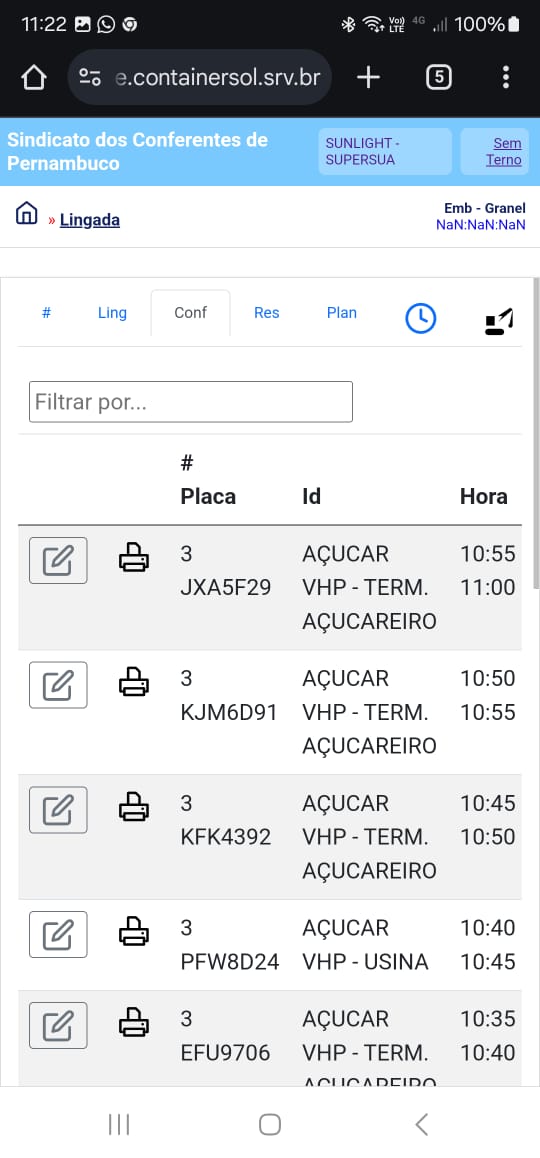This screenshot has height=1158, width=540.
Task: Open the Sem Terno link
Action: tap(504, 151)
